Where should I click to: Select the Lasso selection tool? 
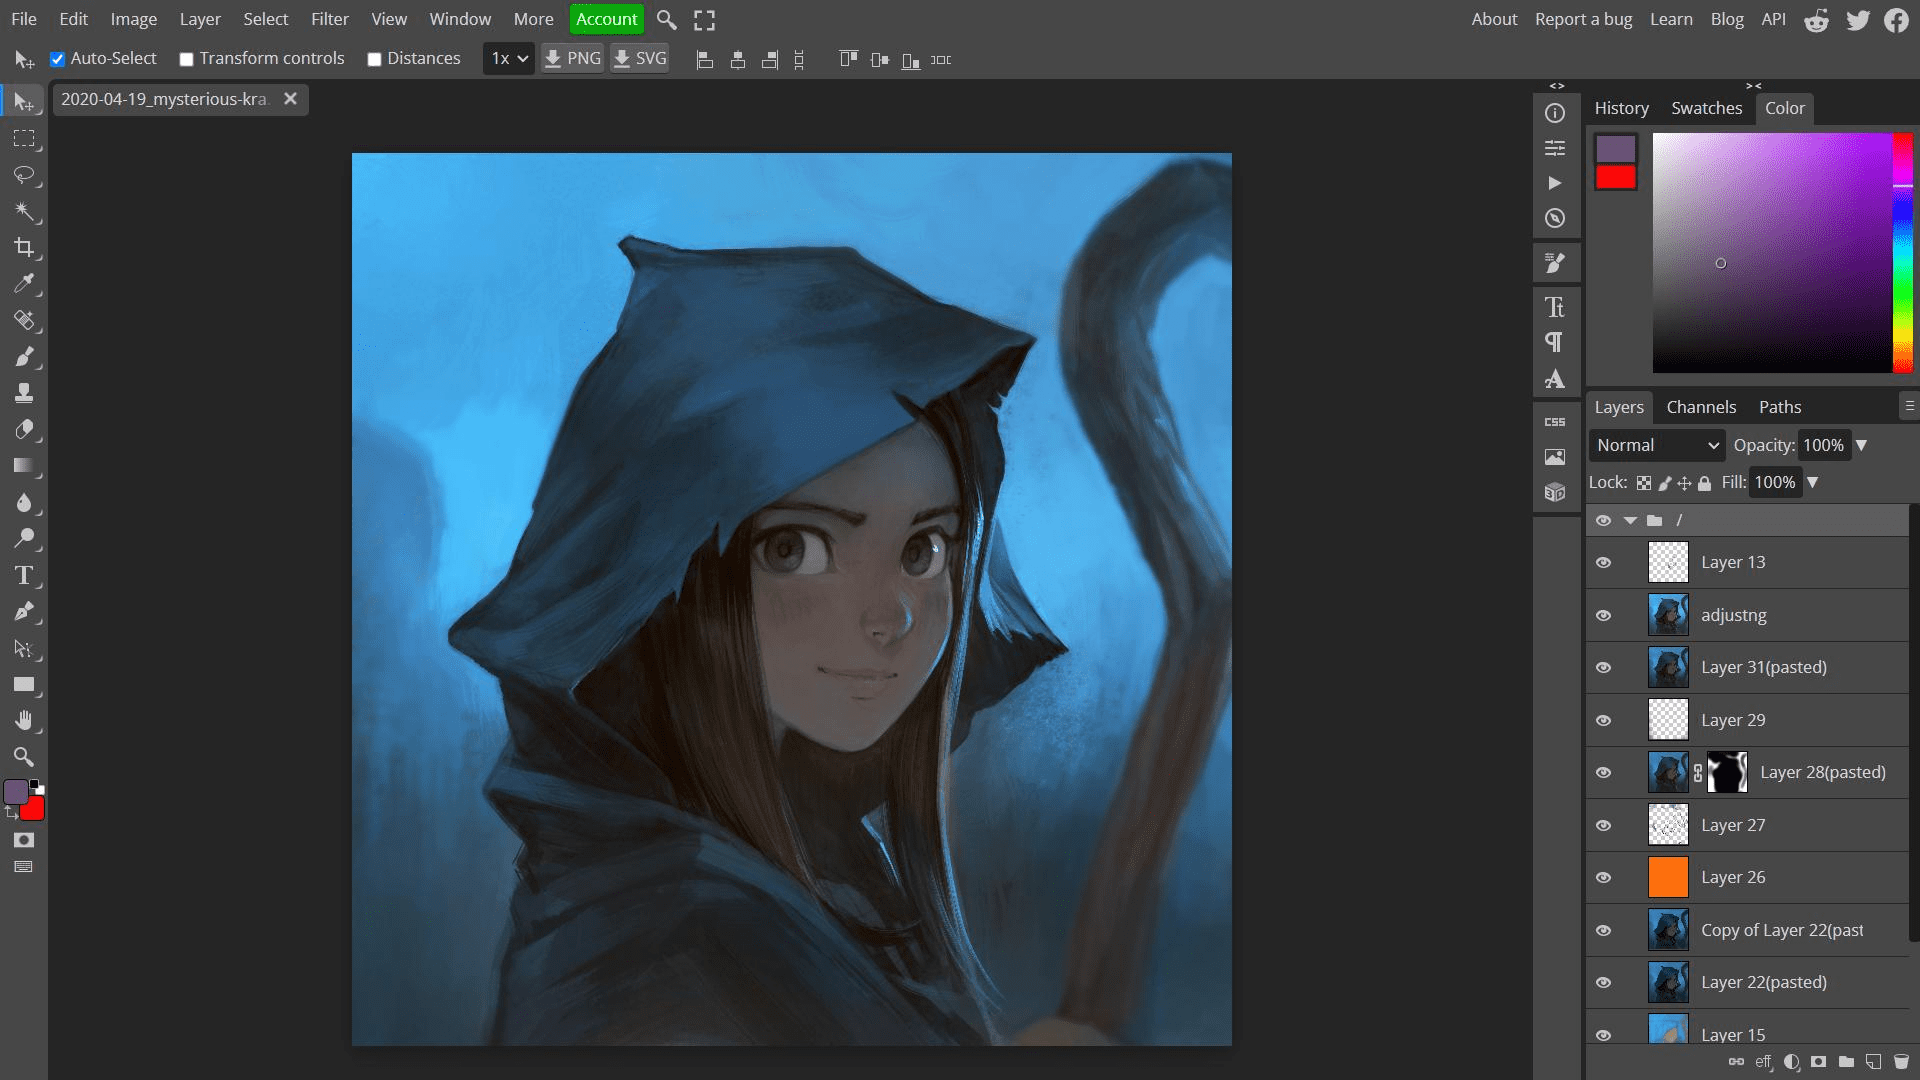pos(24,174)
